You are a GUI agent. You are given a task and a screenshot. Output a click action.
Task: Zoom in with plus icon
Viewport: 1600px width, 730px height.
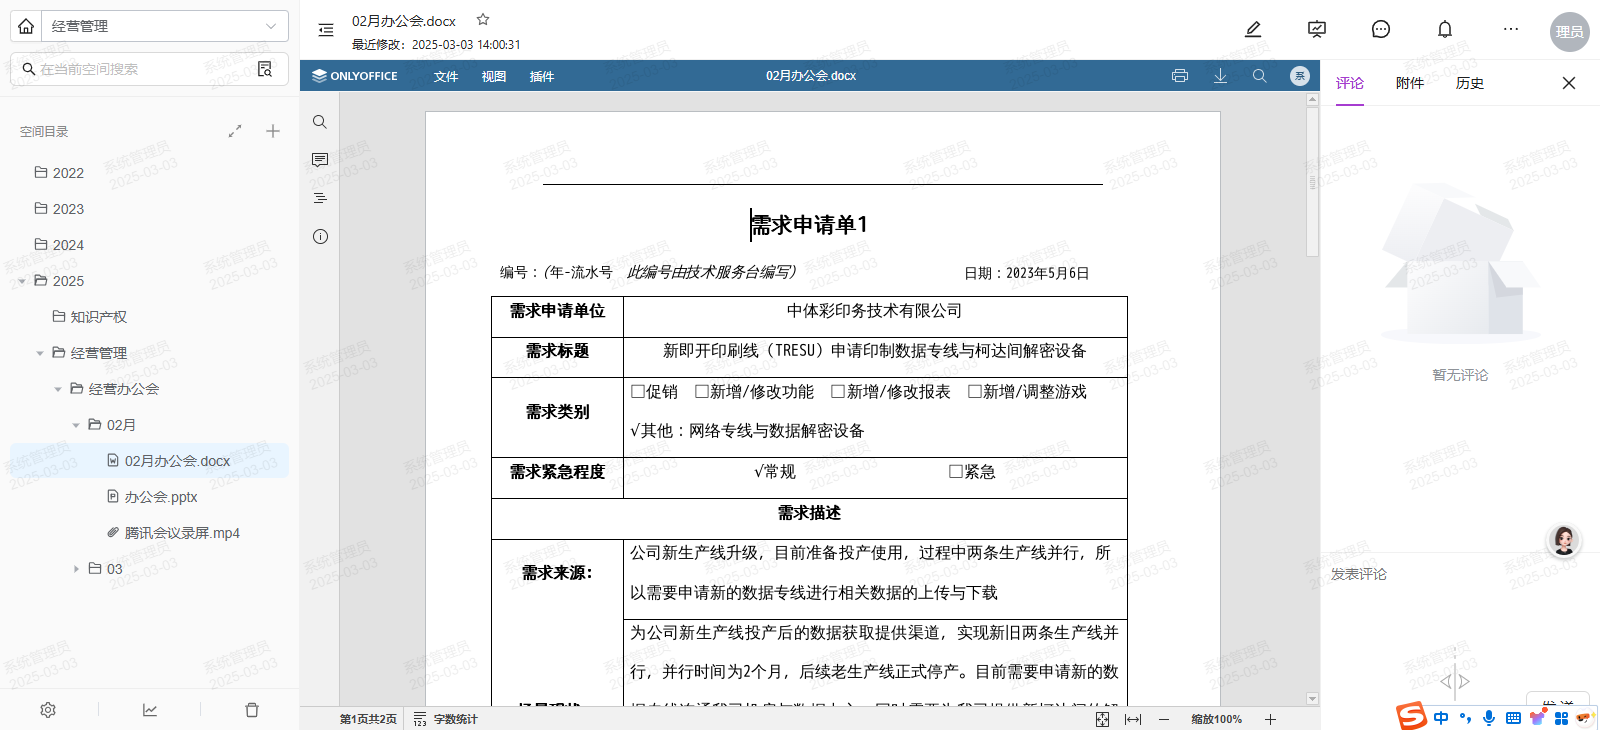tap(1270, 719)
